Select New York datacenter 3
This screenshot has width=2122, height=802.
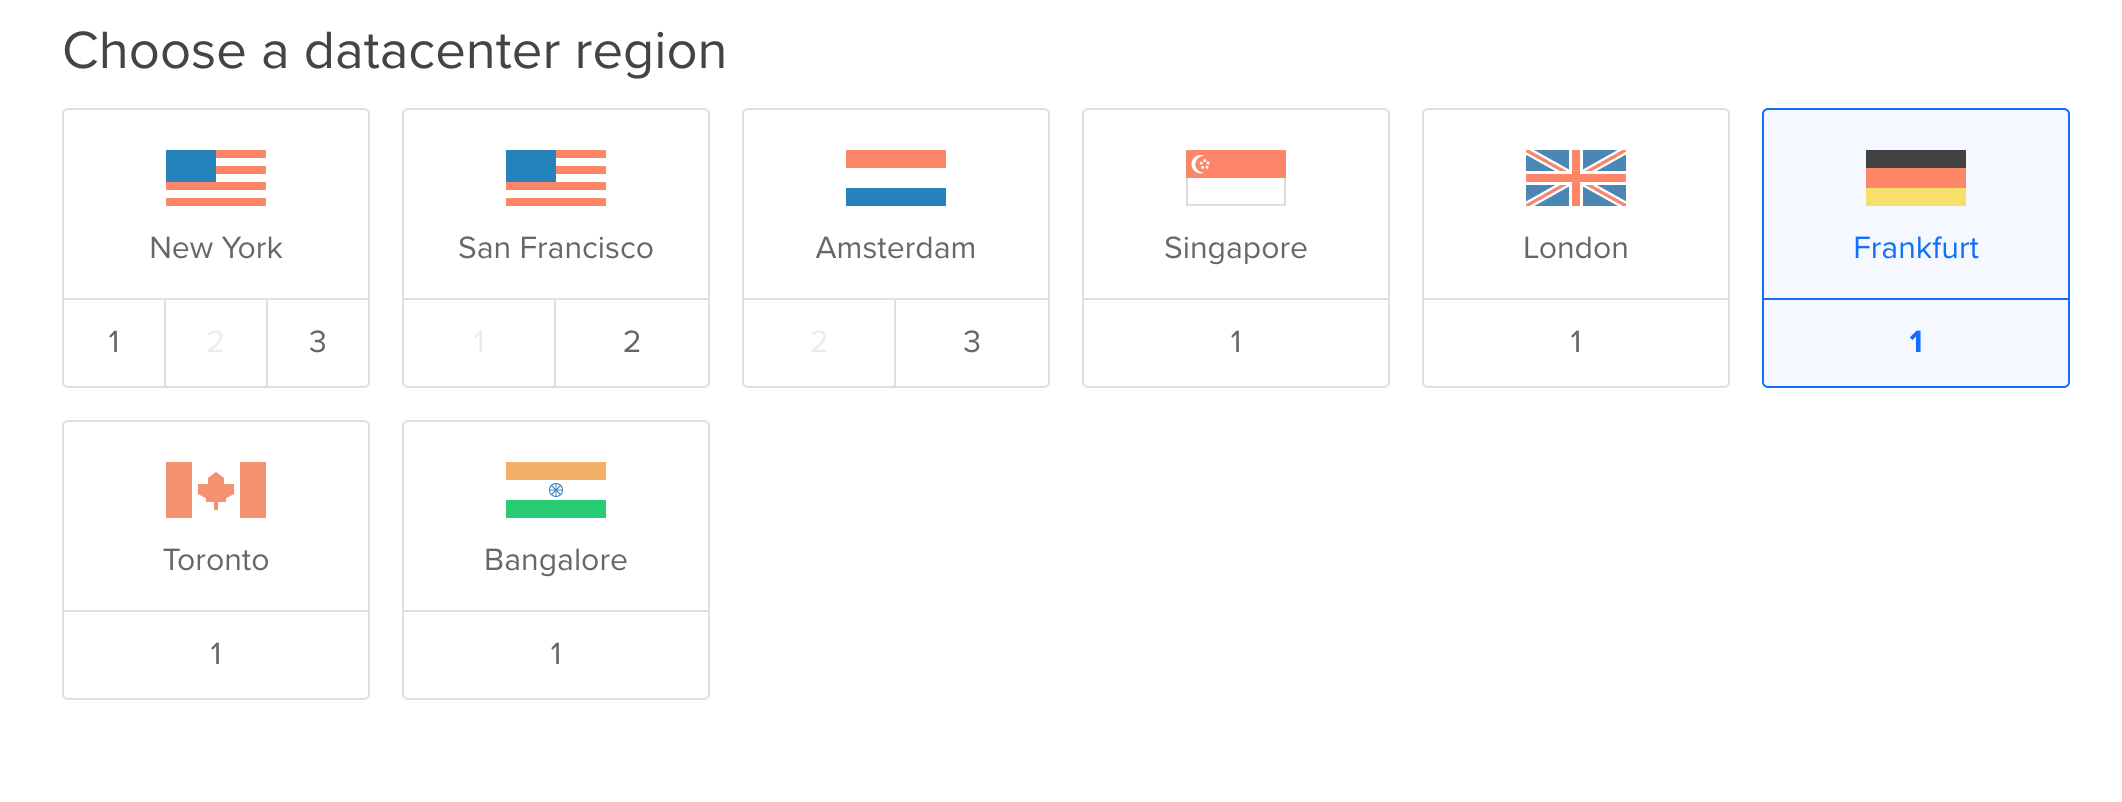[x=318, y=342]
